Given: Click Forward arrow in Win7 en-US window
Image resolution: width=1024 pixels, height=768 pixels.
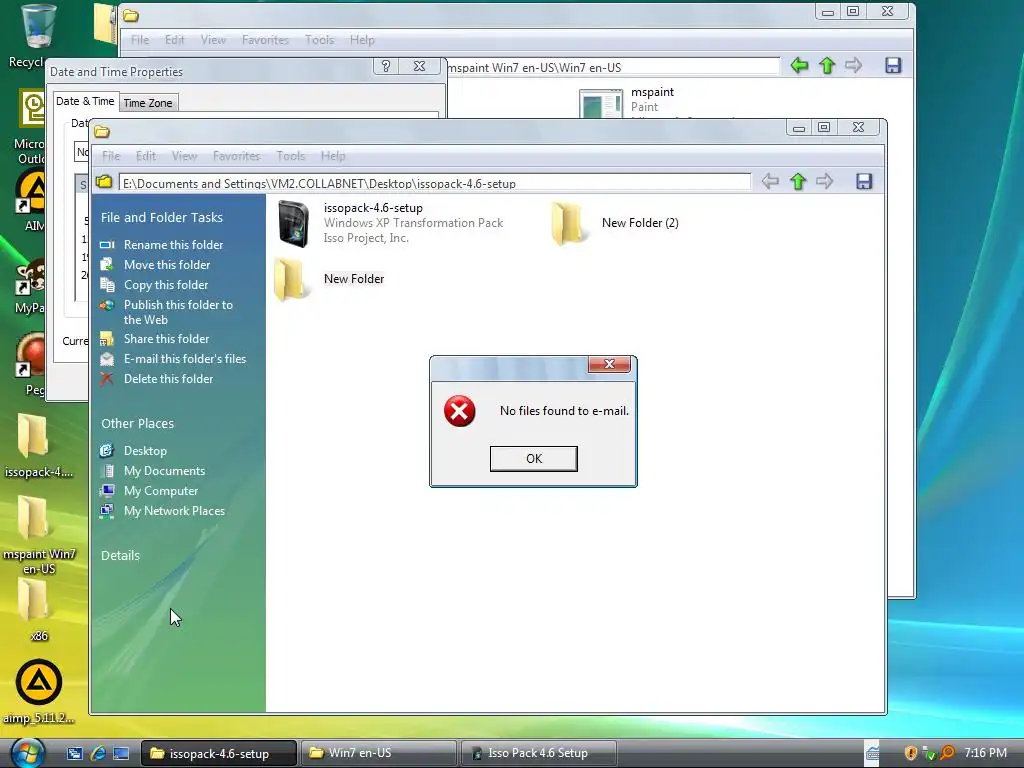Looking at the screenshot, I should [854, 65].
